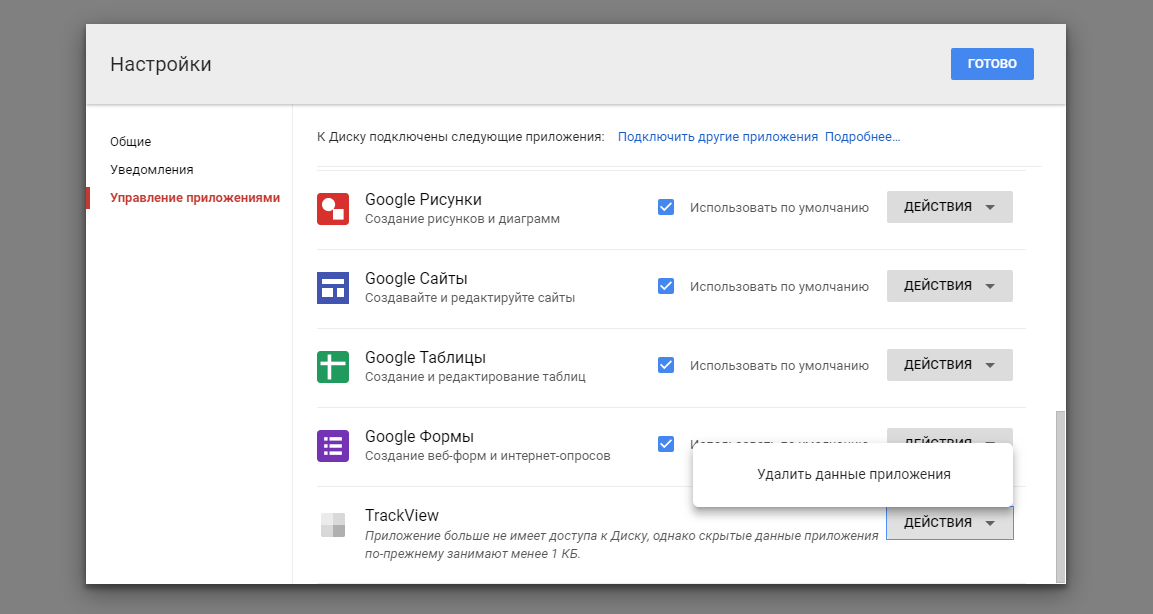The width and height of the screenshot is (1153, 614).
Task: Click the Google Таблицы app title
Action: pos(426,357)
